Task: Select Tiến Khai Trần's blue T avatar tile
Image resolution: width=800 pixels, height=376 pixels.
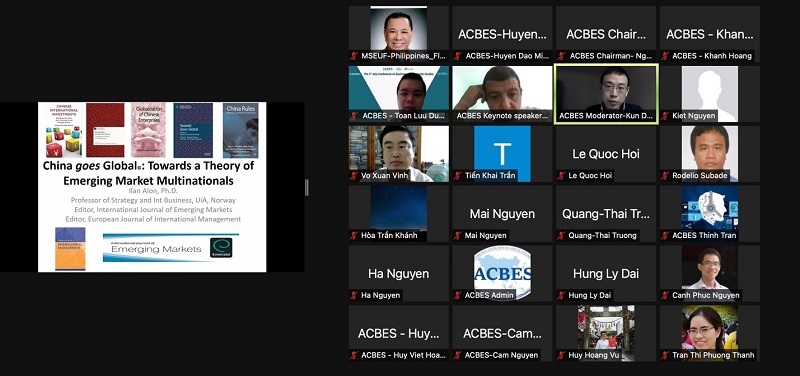Action: [x=503, y=154]
